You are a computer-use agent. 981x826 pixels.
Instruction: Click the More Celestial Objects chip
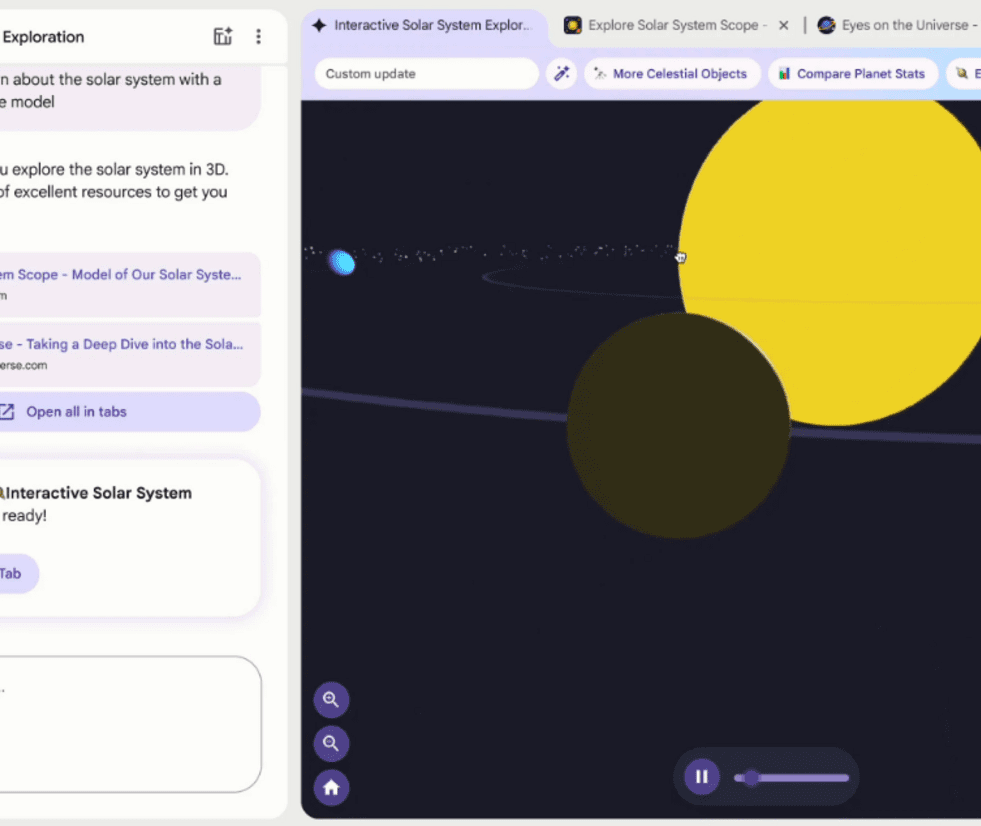tap(670, 74)
